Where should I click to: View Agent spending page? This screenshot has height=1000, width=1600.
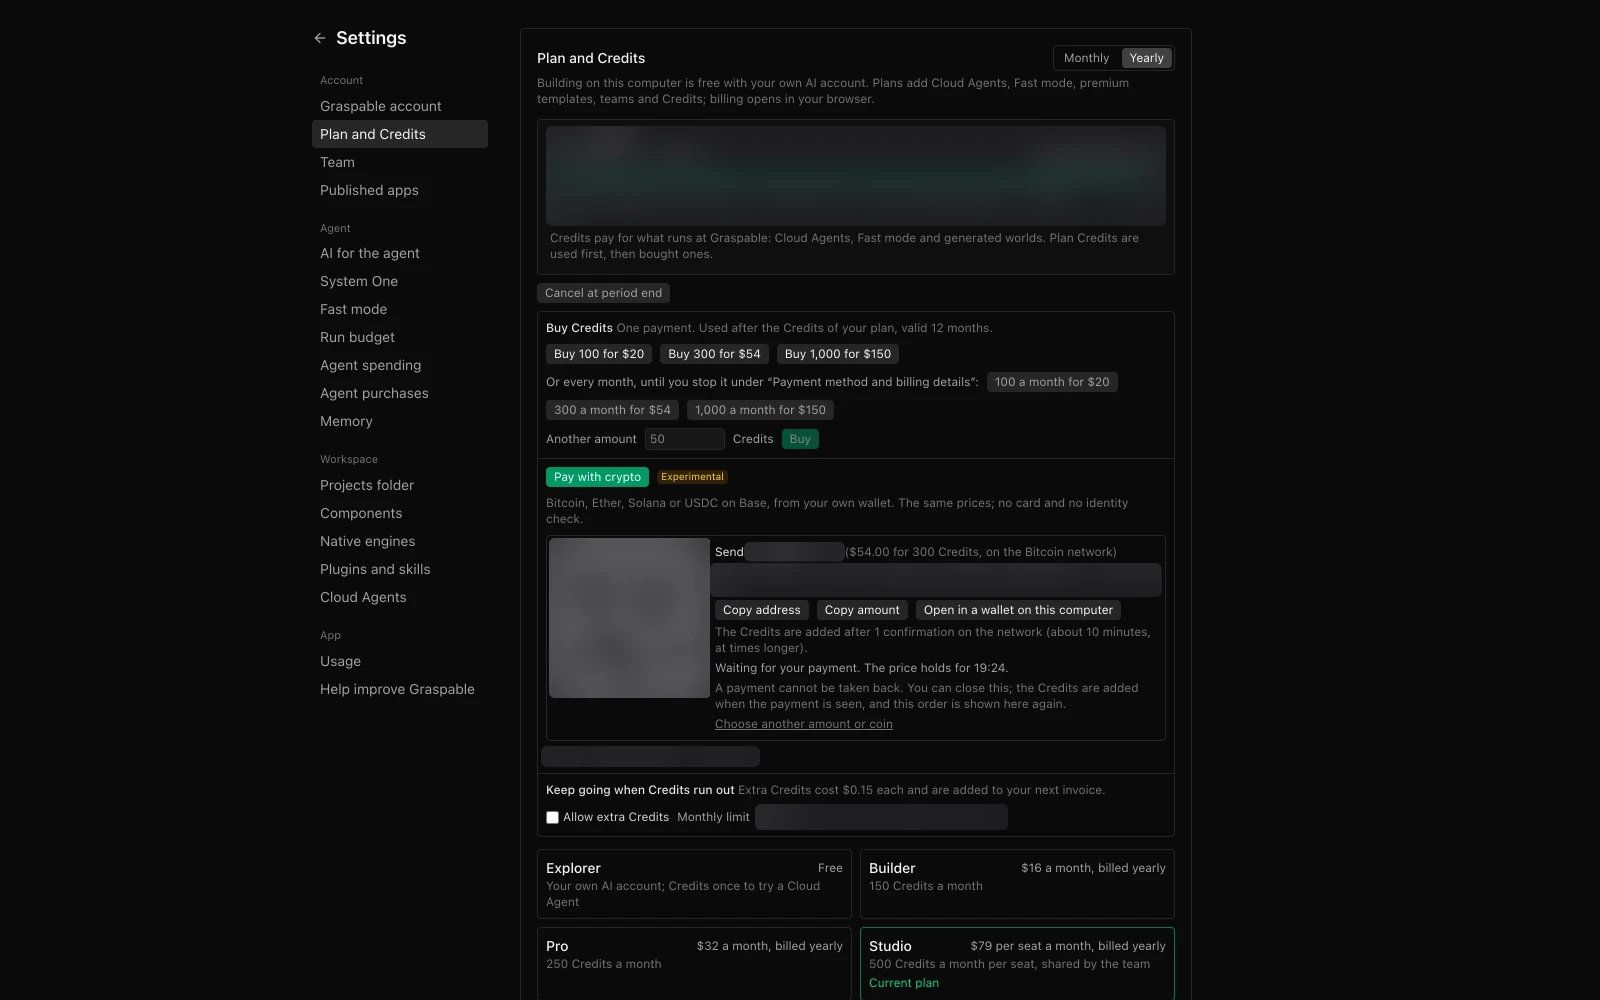pos(400,365)
